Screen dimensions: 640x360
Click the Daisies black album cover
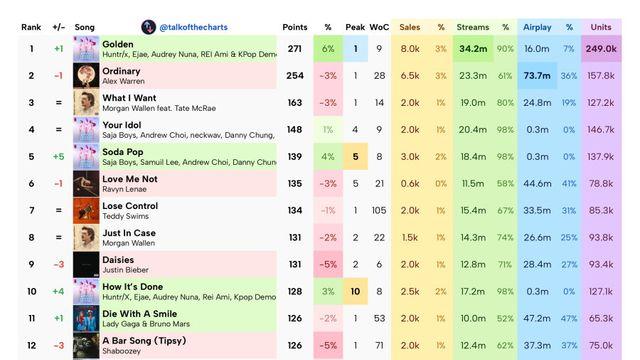click(x=86, y=264)
